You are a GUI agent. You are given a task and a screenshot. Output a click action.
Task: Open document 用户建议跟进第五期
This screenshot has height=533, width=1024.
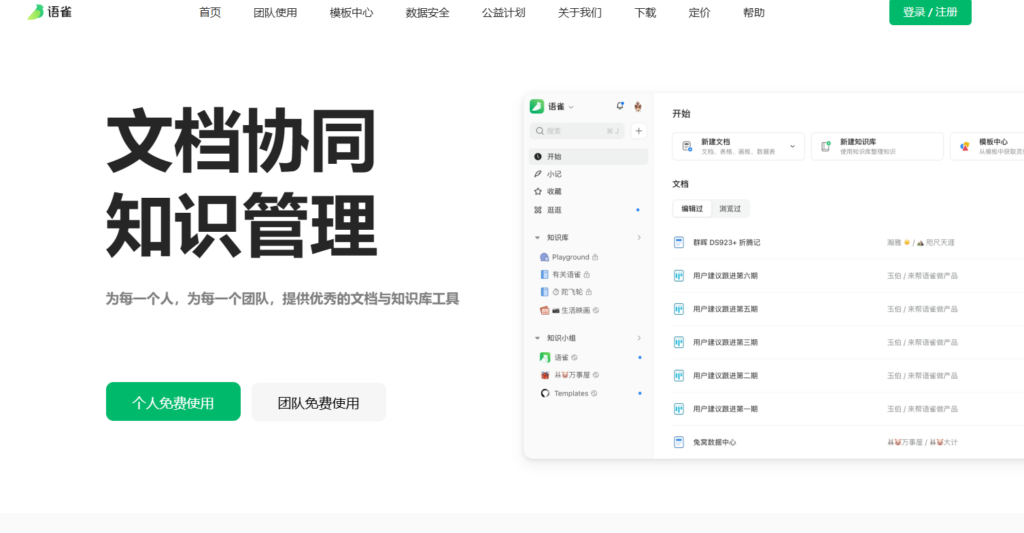[725, 309]
